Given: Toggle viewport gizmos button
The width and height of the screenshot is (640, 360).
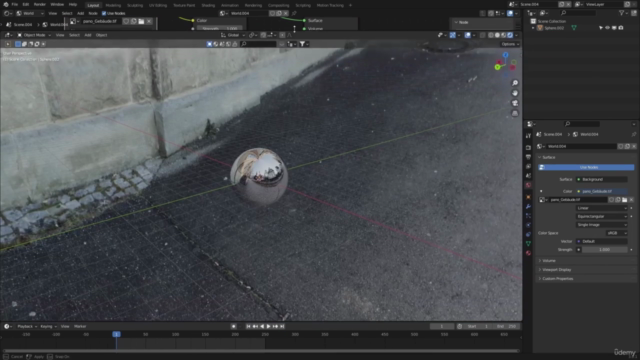Looking at the screenshot, I should (x=453, y=35).
